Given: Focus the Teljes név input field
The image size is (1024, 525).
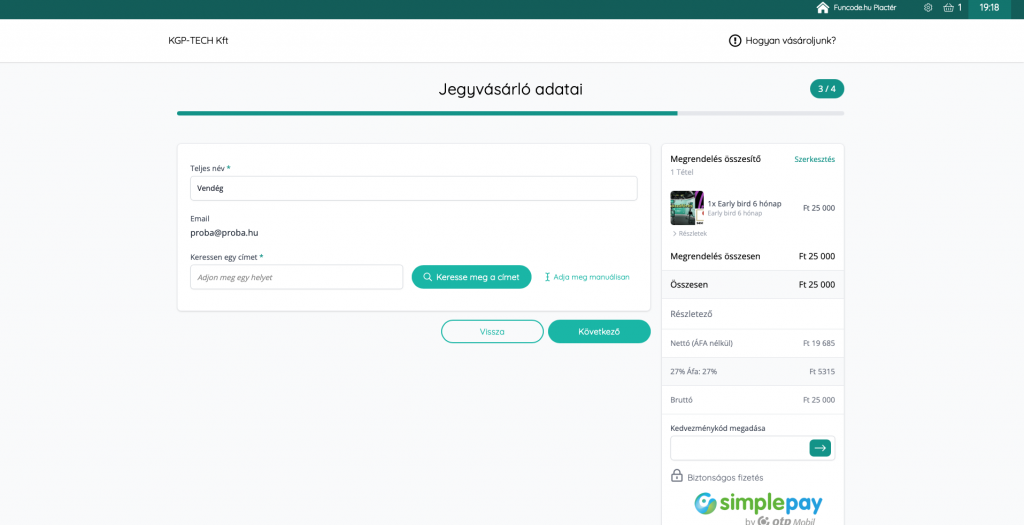Looking at the screenshot, I should click(x=413, y=188).
